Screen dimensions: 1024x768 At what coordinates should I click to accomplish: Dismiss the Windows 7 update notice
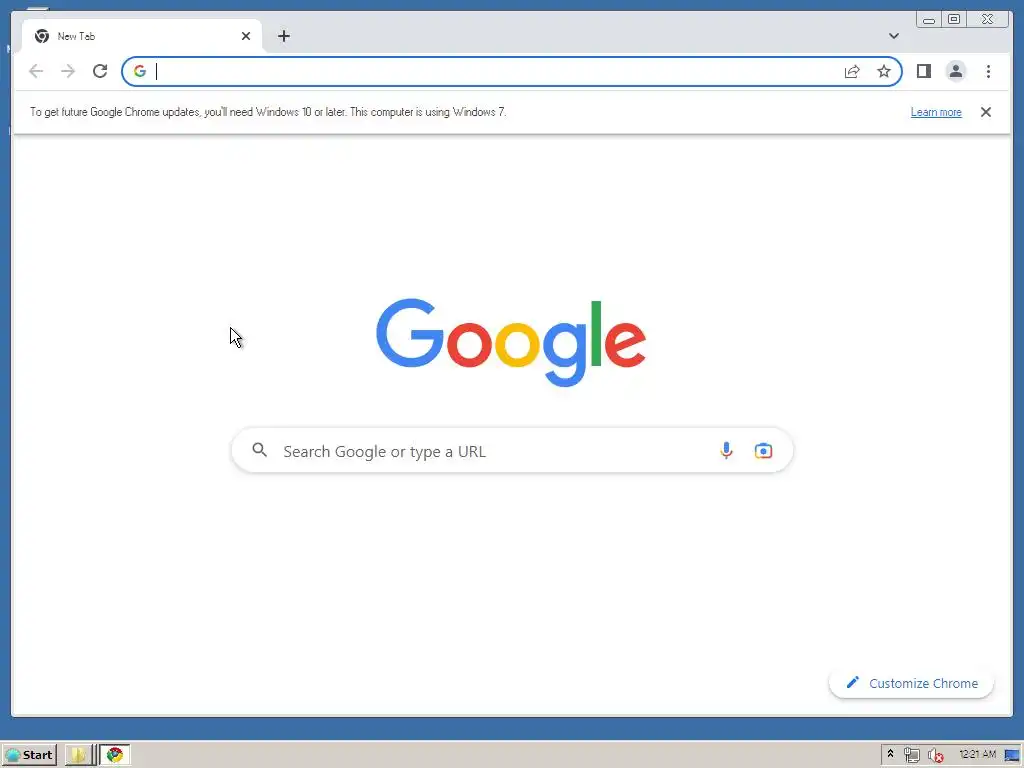[x=985, y=112]
